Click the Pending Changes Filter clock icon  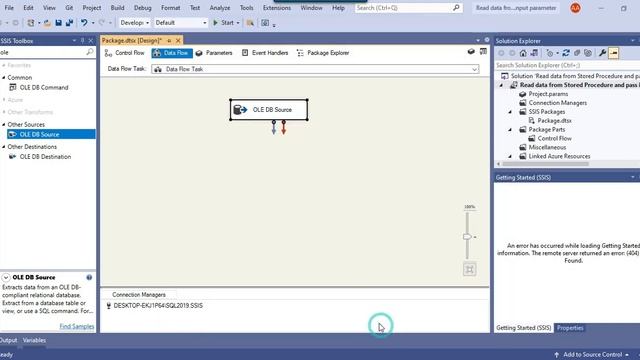pyautogui.click(x=550, y=53)
